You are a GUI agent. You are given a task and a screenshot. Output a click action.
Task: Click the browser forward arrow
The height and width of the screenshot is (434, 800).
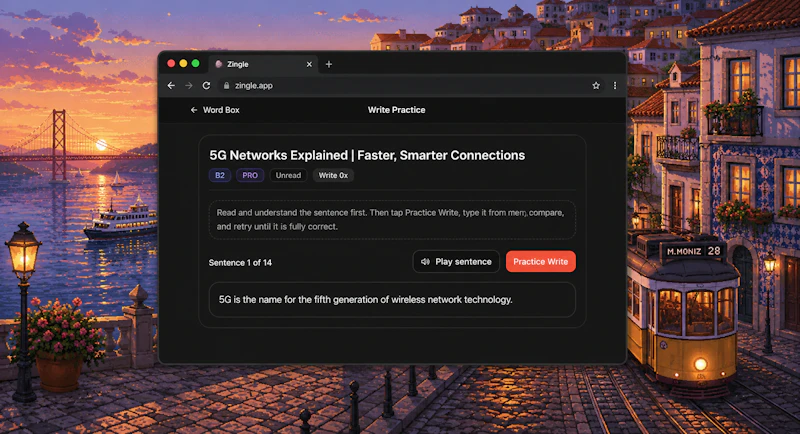tap(189, 86)
